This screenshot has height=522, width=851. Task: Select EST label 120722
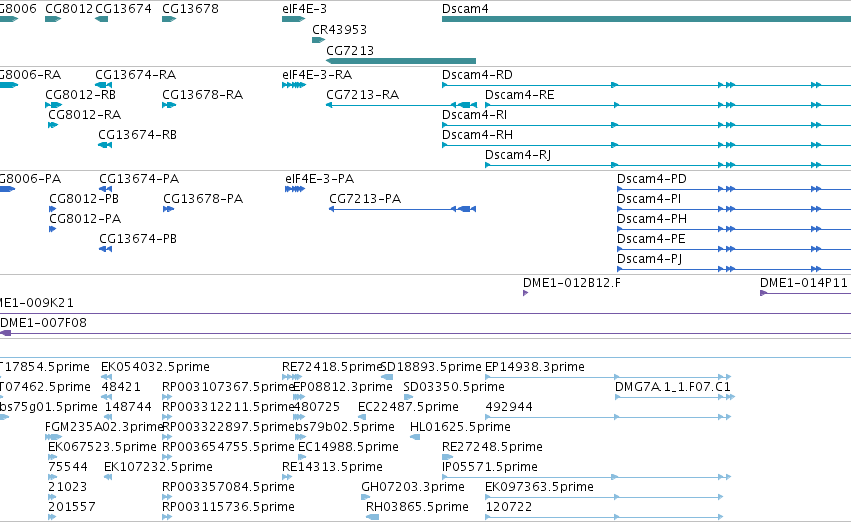click(509, 507)
